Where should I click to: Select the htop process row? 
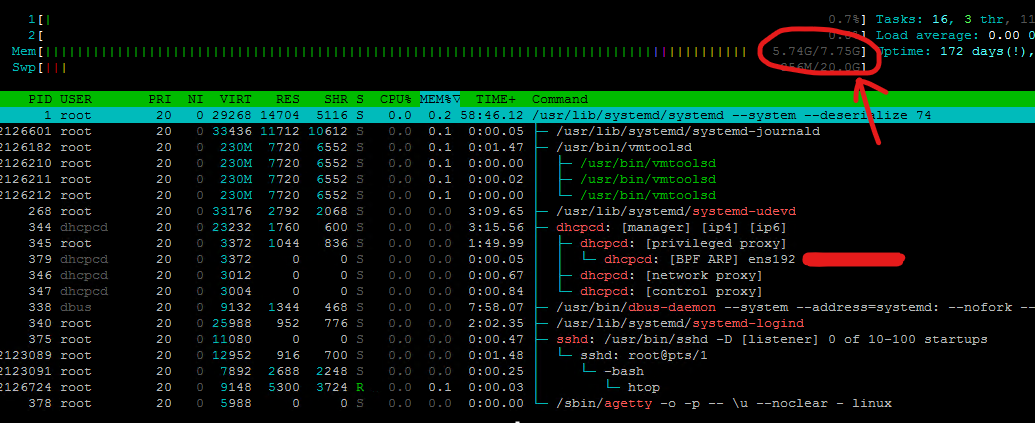pyautogui.click(x=518, y=387)
